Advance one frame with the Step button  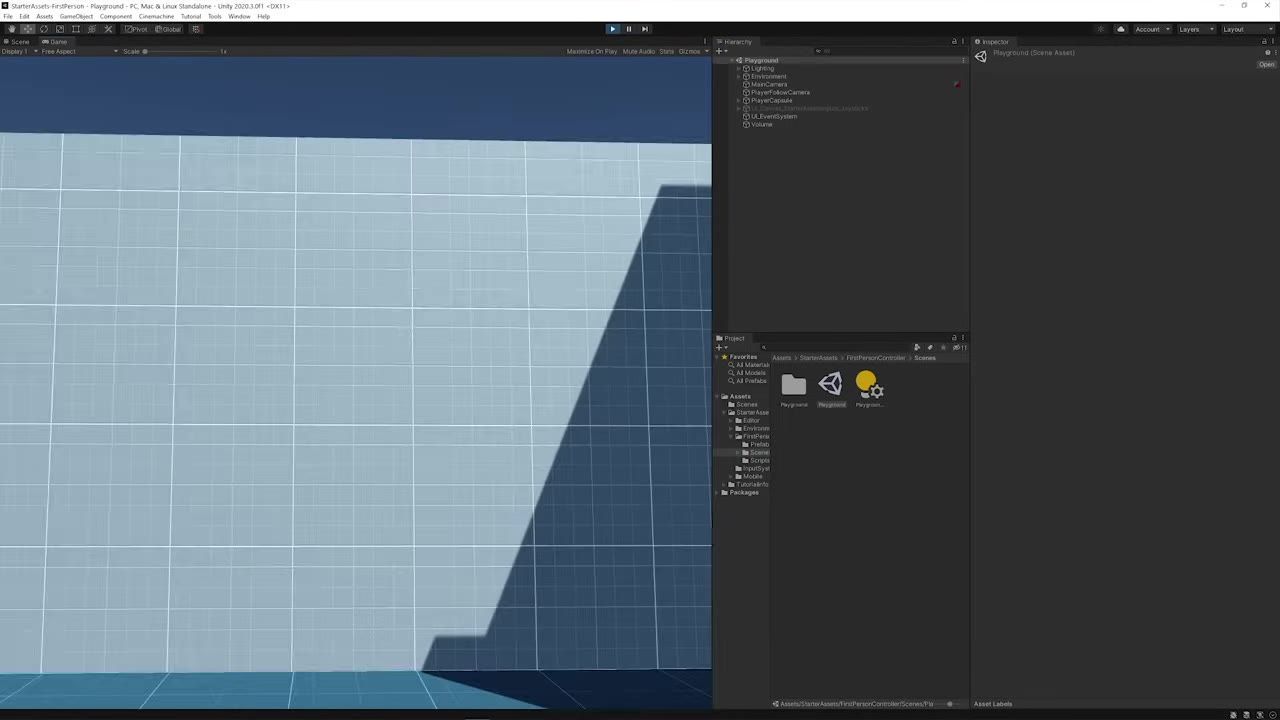pyautogui.click(x=645, y=29)
